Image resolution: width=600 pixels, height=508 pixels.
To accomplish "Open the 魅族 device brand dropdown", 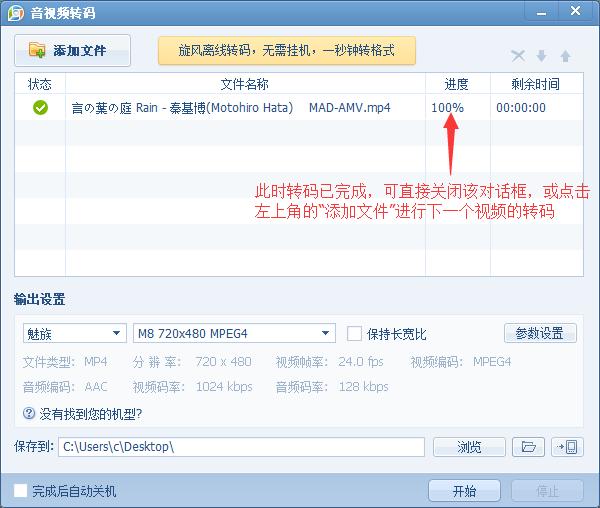I will tap(75, 333).
